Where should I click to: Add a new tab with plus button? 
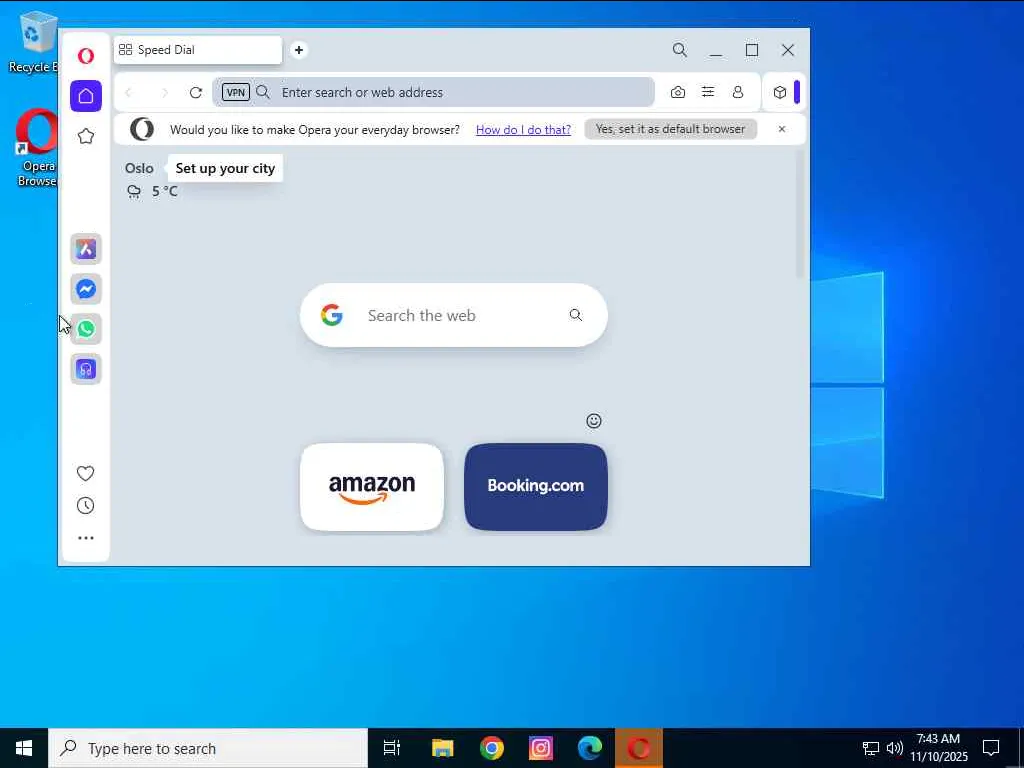click(x=298, y=50)
